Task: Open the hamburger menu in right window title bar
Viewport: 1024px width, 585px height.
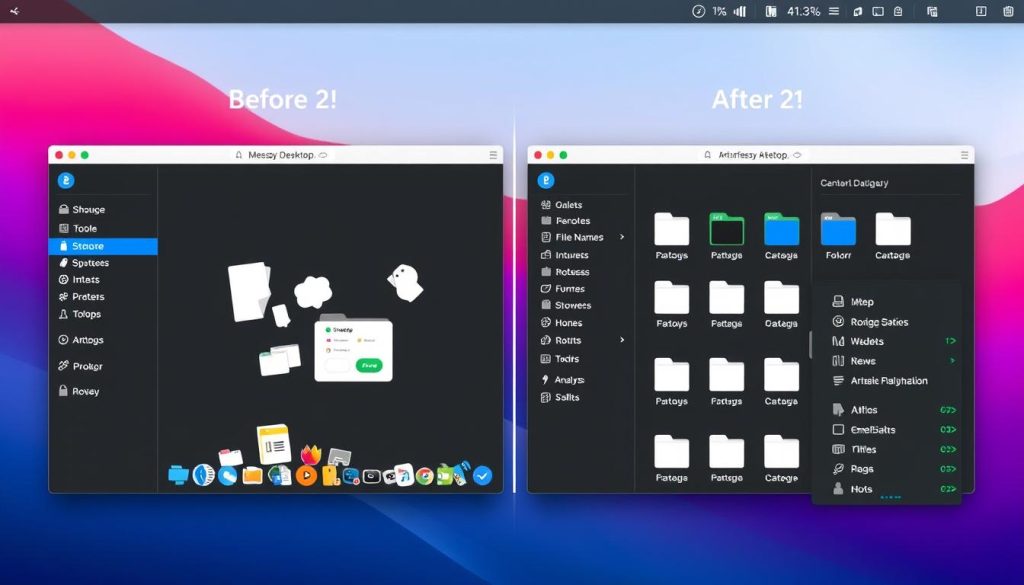Action: tap(965, 155)
